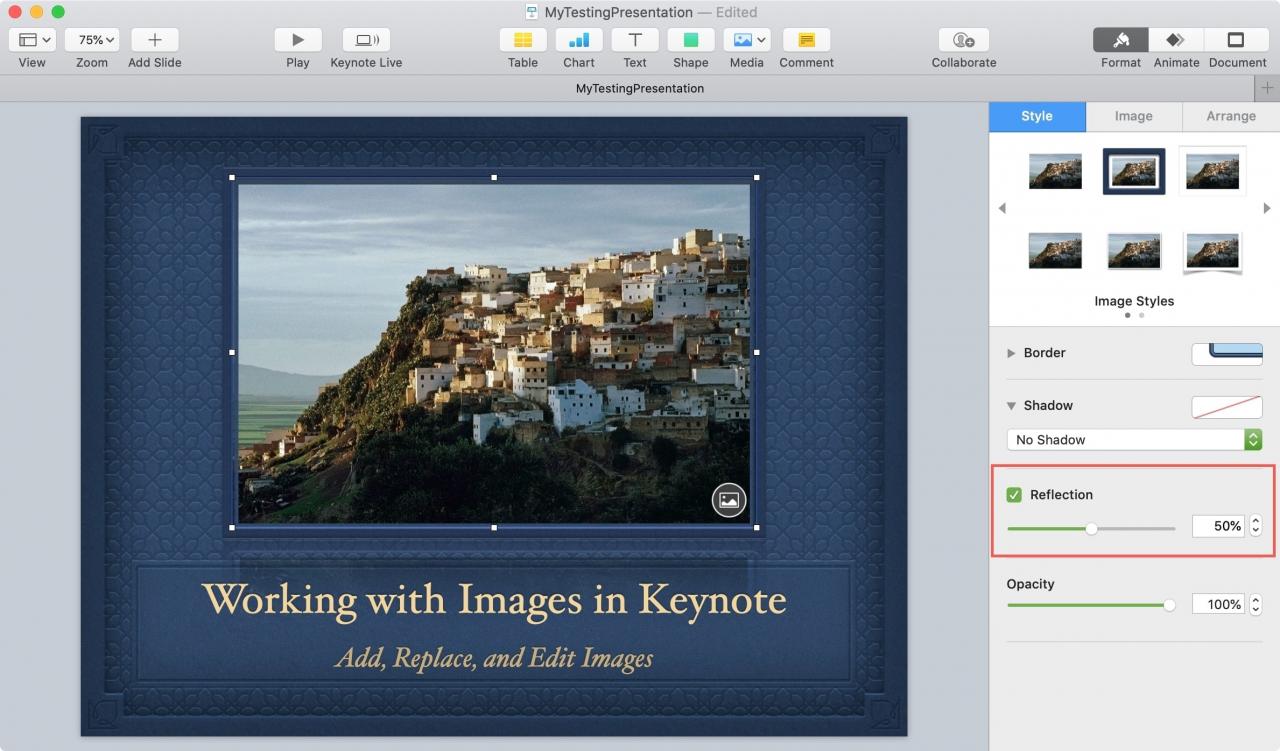Open the Media menu
The image size is (1280, 751).
coord(747,40)
